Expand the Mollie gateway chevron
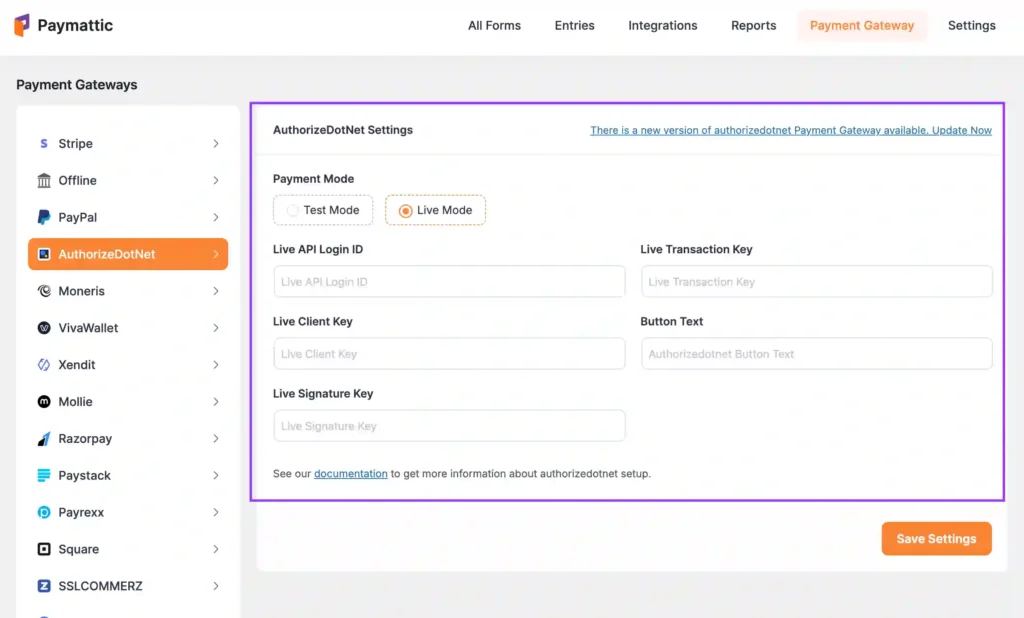The width and height of the screenshot is (1024, 618). tap(216, 402)
